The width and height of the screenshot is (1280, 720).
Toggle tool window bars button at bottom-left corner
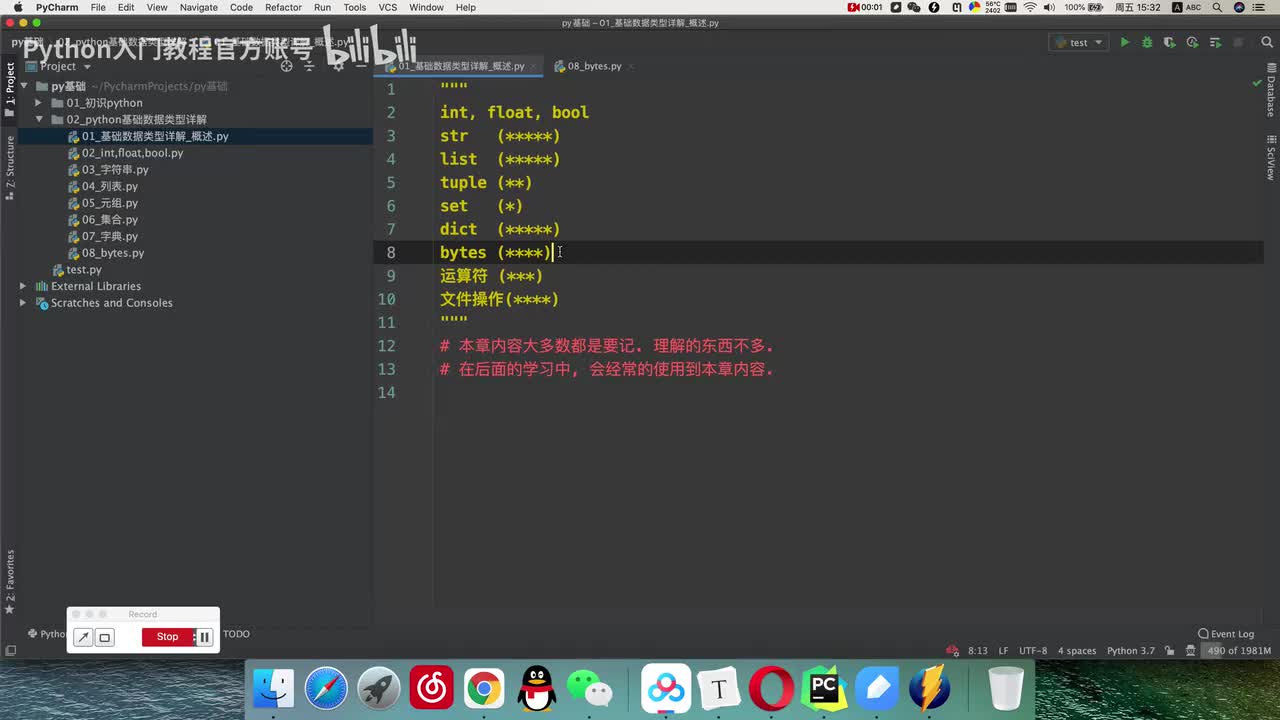[x=10, y=651]
